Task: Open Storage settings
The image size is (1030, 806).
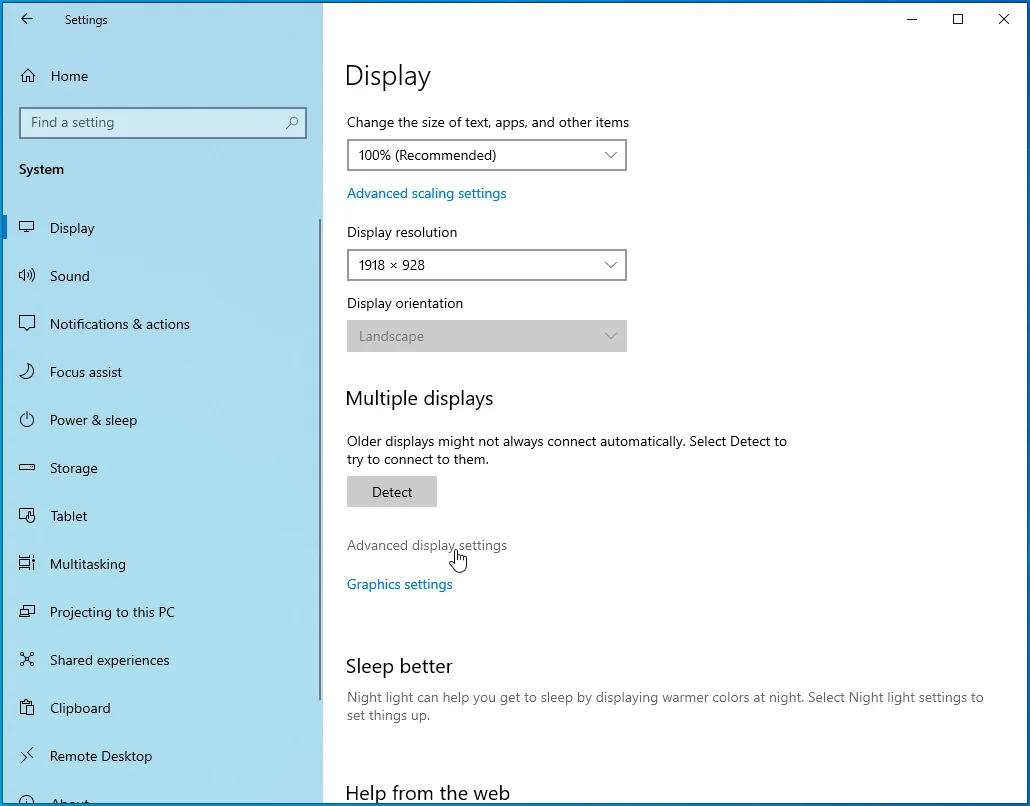Action: tap(162, 468)
